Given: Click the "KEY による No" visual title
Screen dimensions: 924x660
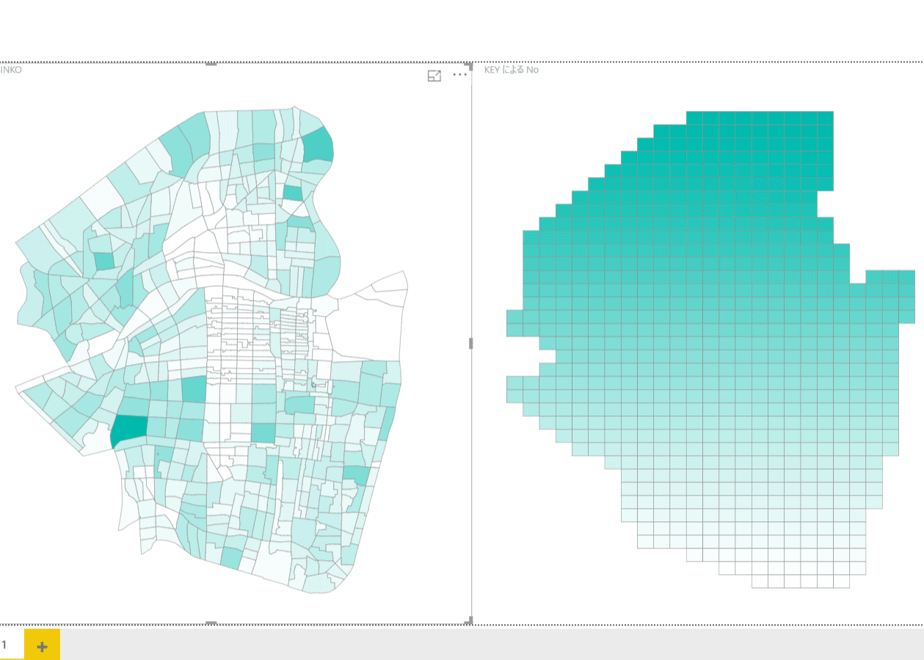Looking at the screenshot, I should point(511,70).
